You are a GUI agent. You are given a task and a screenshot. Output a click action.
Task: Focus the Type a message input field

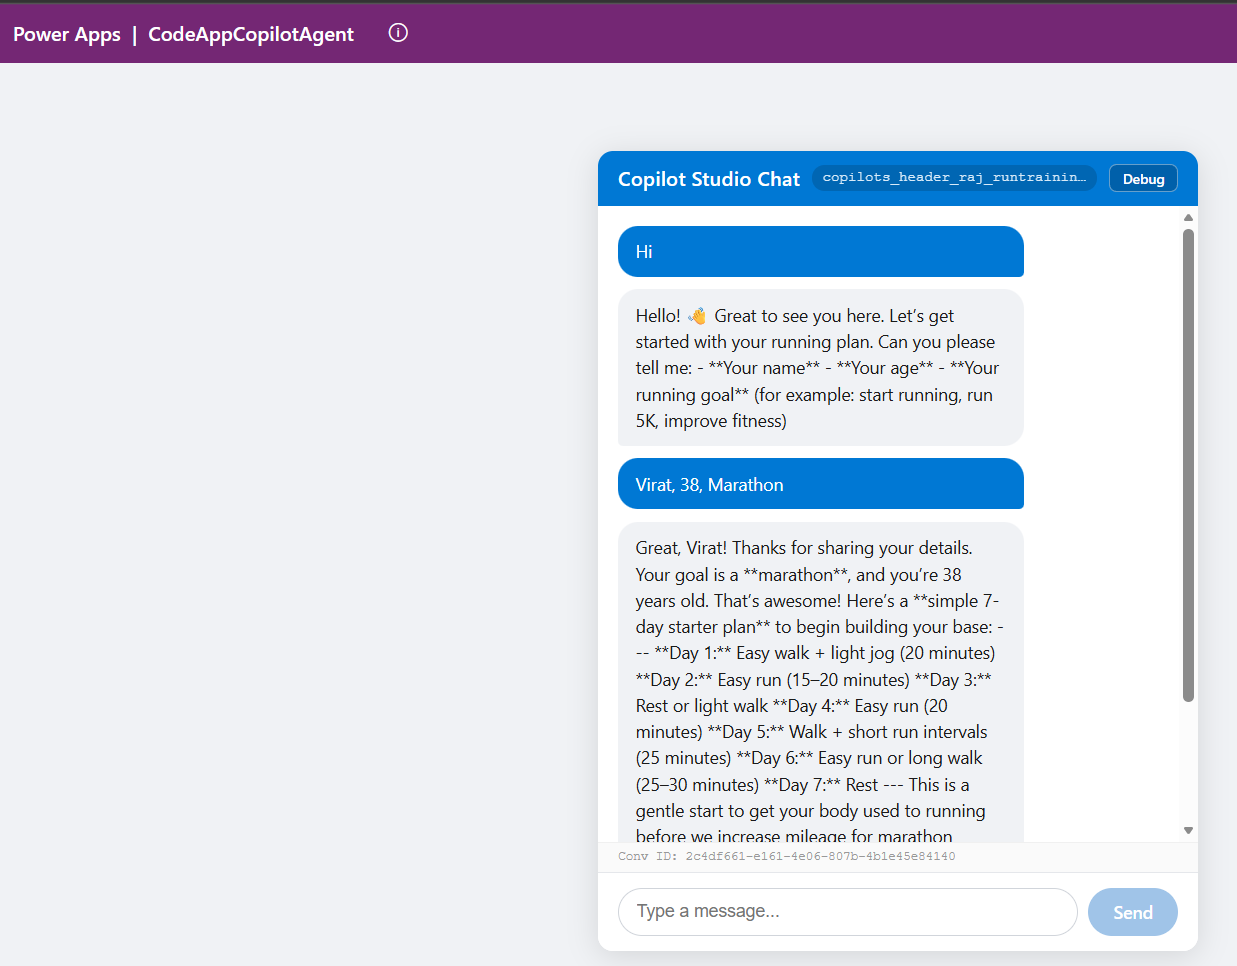pos(847,911)
